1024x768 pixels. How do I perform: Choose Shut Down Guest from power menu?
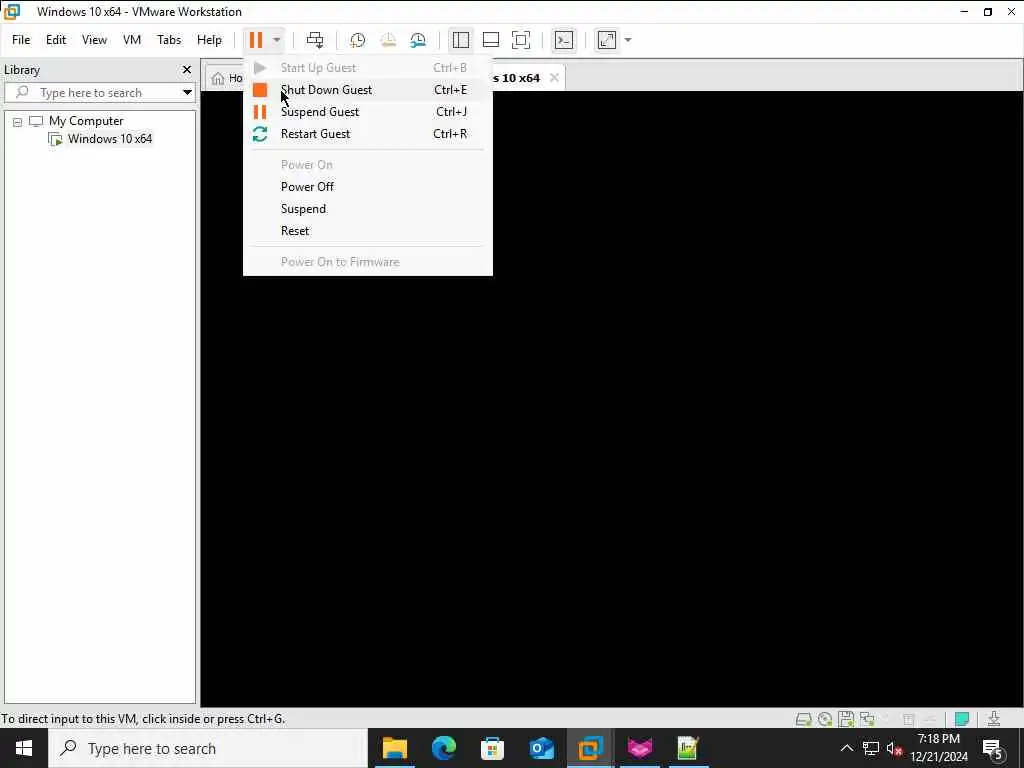pyautogui.click(x=368, y=90)
